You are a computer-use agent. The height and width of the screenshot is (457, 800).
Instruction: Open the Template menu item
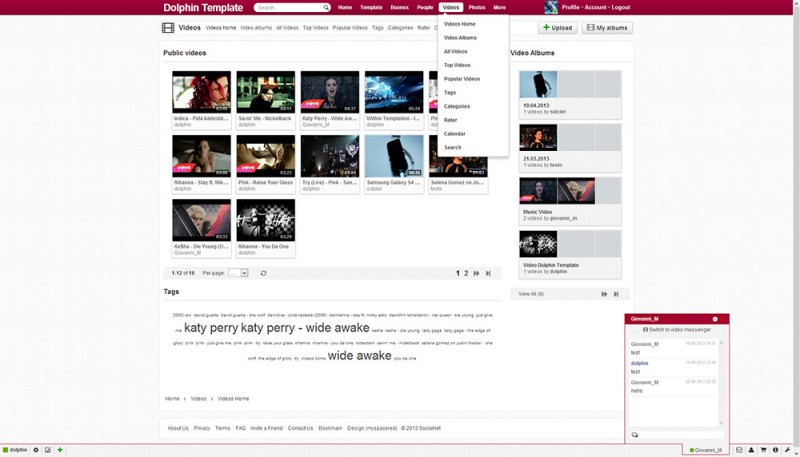coord(371,8)
